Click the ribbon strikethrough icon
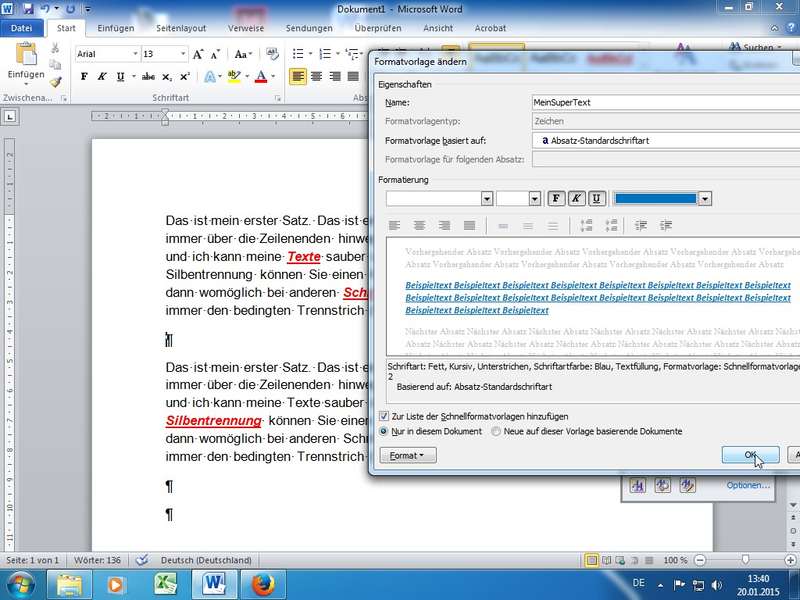This screenshot has width=800, height=600. click(148, 76)
